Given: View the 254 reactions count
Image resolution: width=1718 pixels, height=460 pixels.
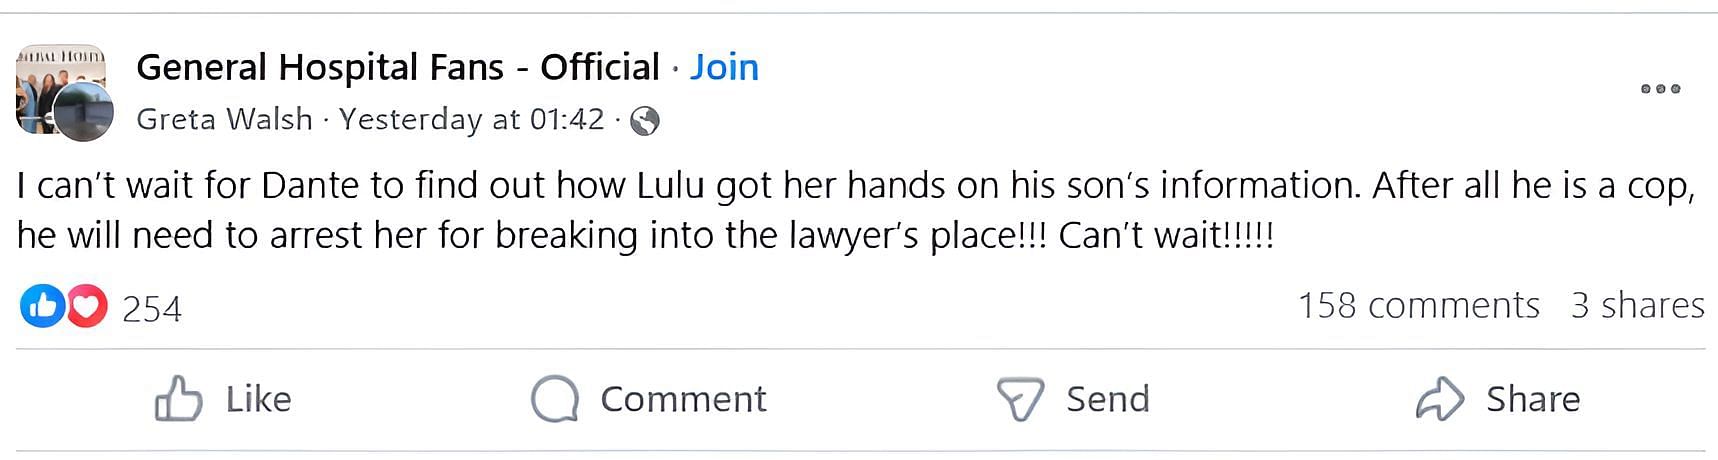Looking at the screenshot, I should click(x=152, y=308).
